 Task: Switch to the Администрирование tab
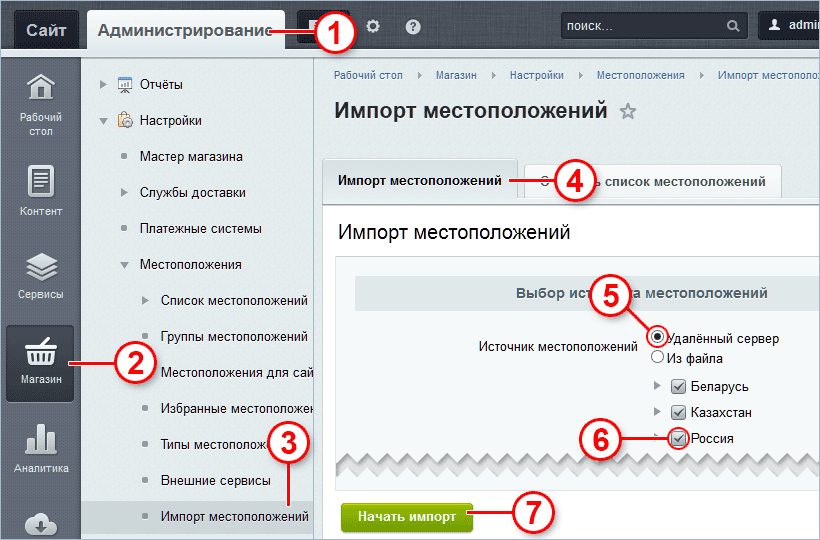186,30
